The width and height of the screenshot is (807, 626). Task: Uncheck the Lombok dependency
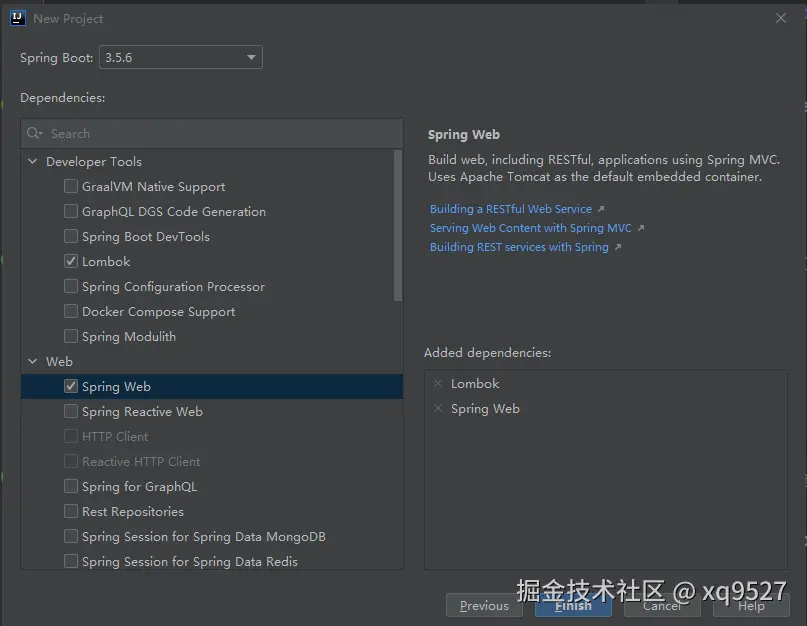(x=71, y=261)
